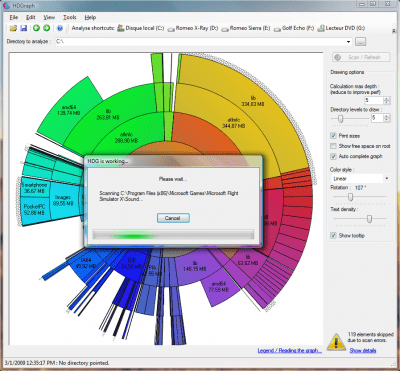This screenshot has height=371, width=400.
Task: Click the open folder toolbar icon
Action: coord(13,28)
